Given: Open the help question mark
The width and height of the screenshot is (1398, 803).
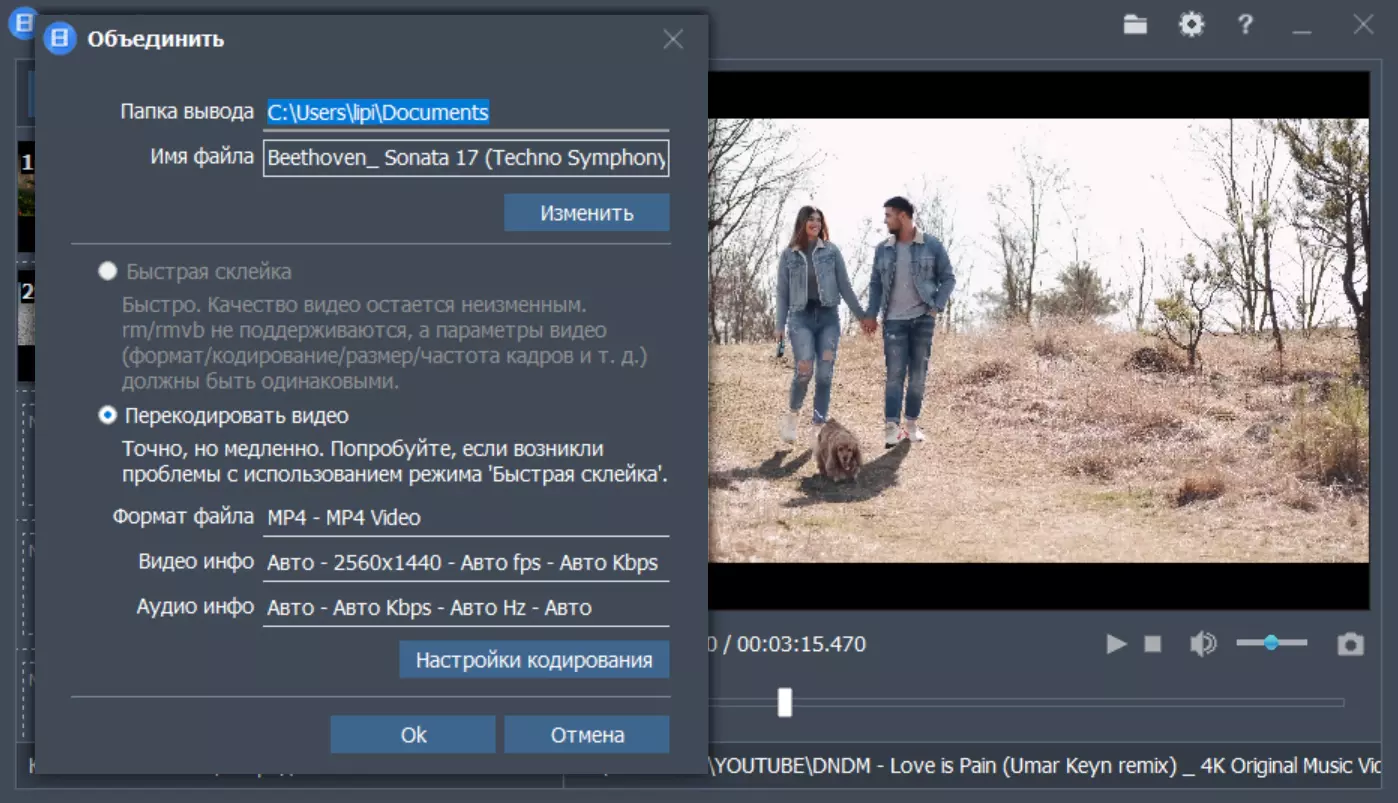Looking at the screenshot, I should [x=1245, y=24].
